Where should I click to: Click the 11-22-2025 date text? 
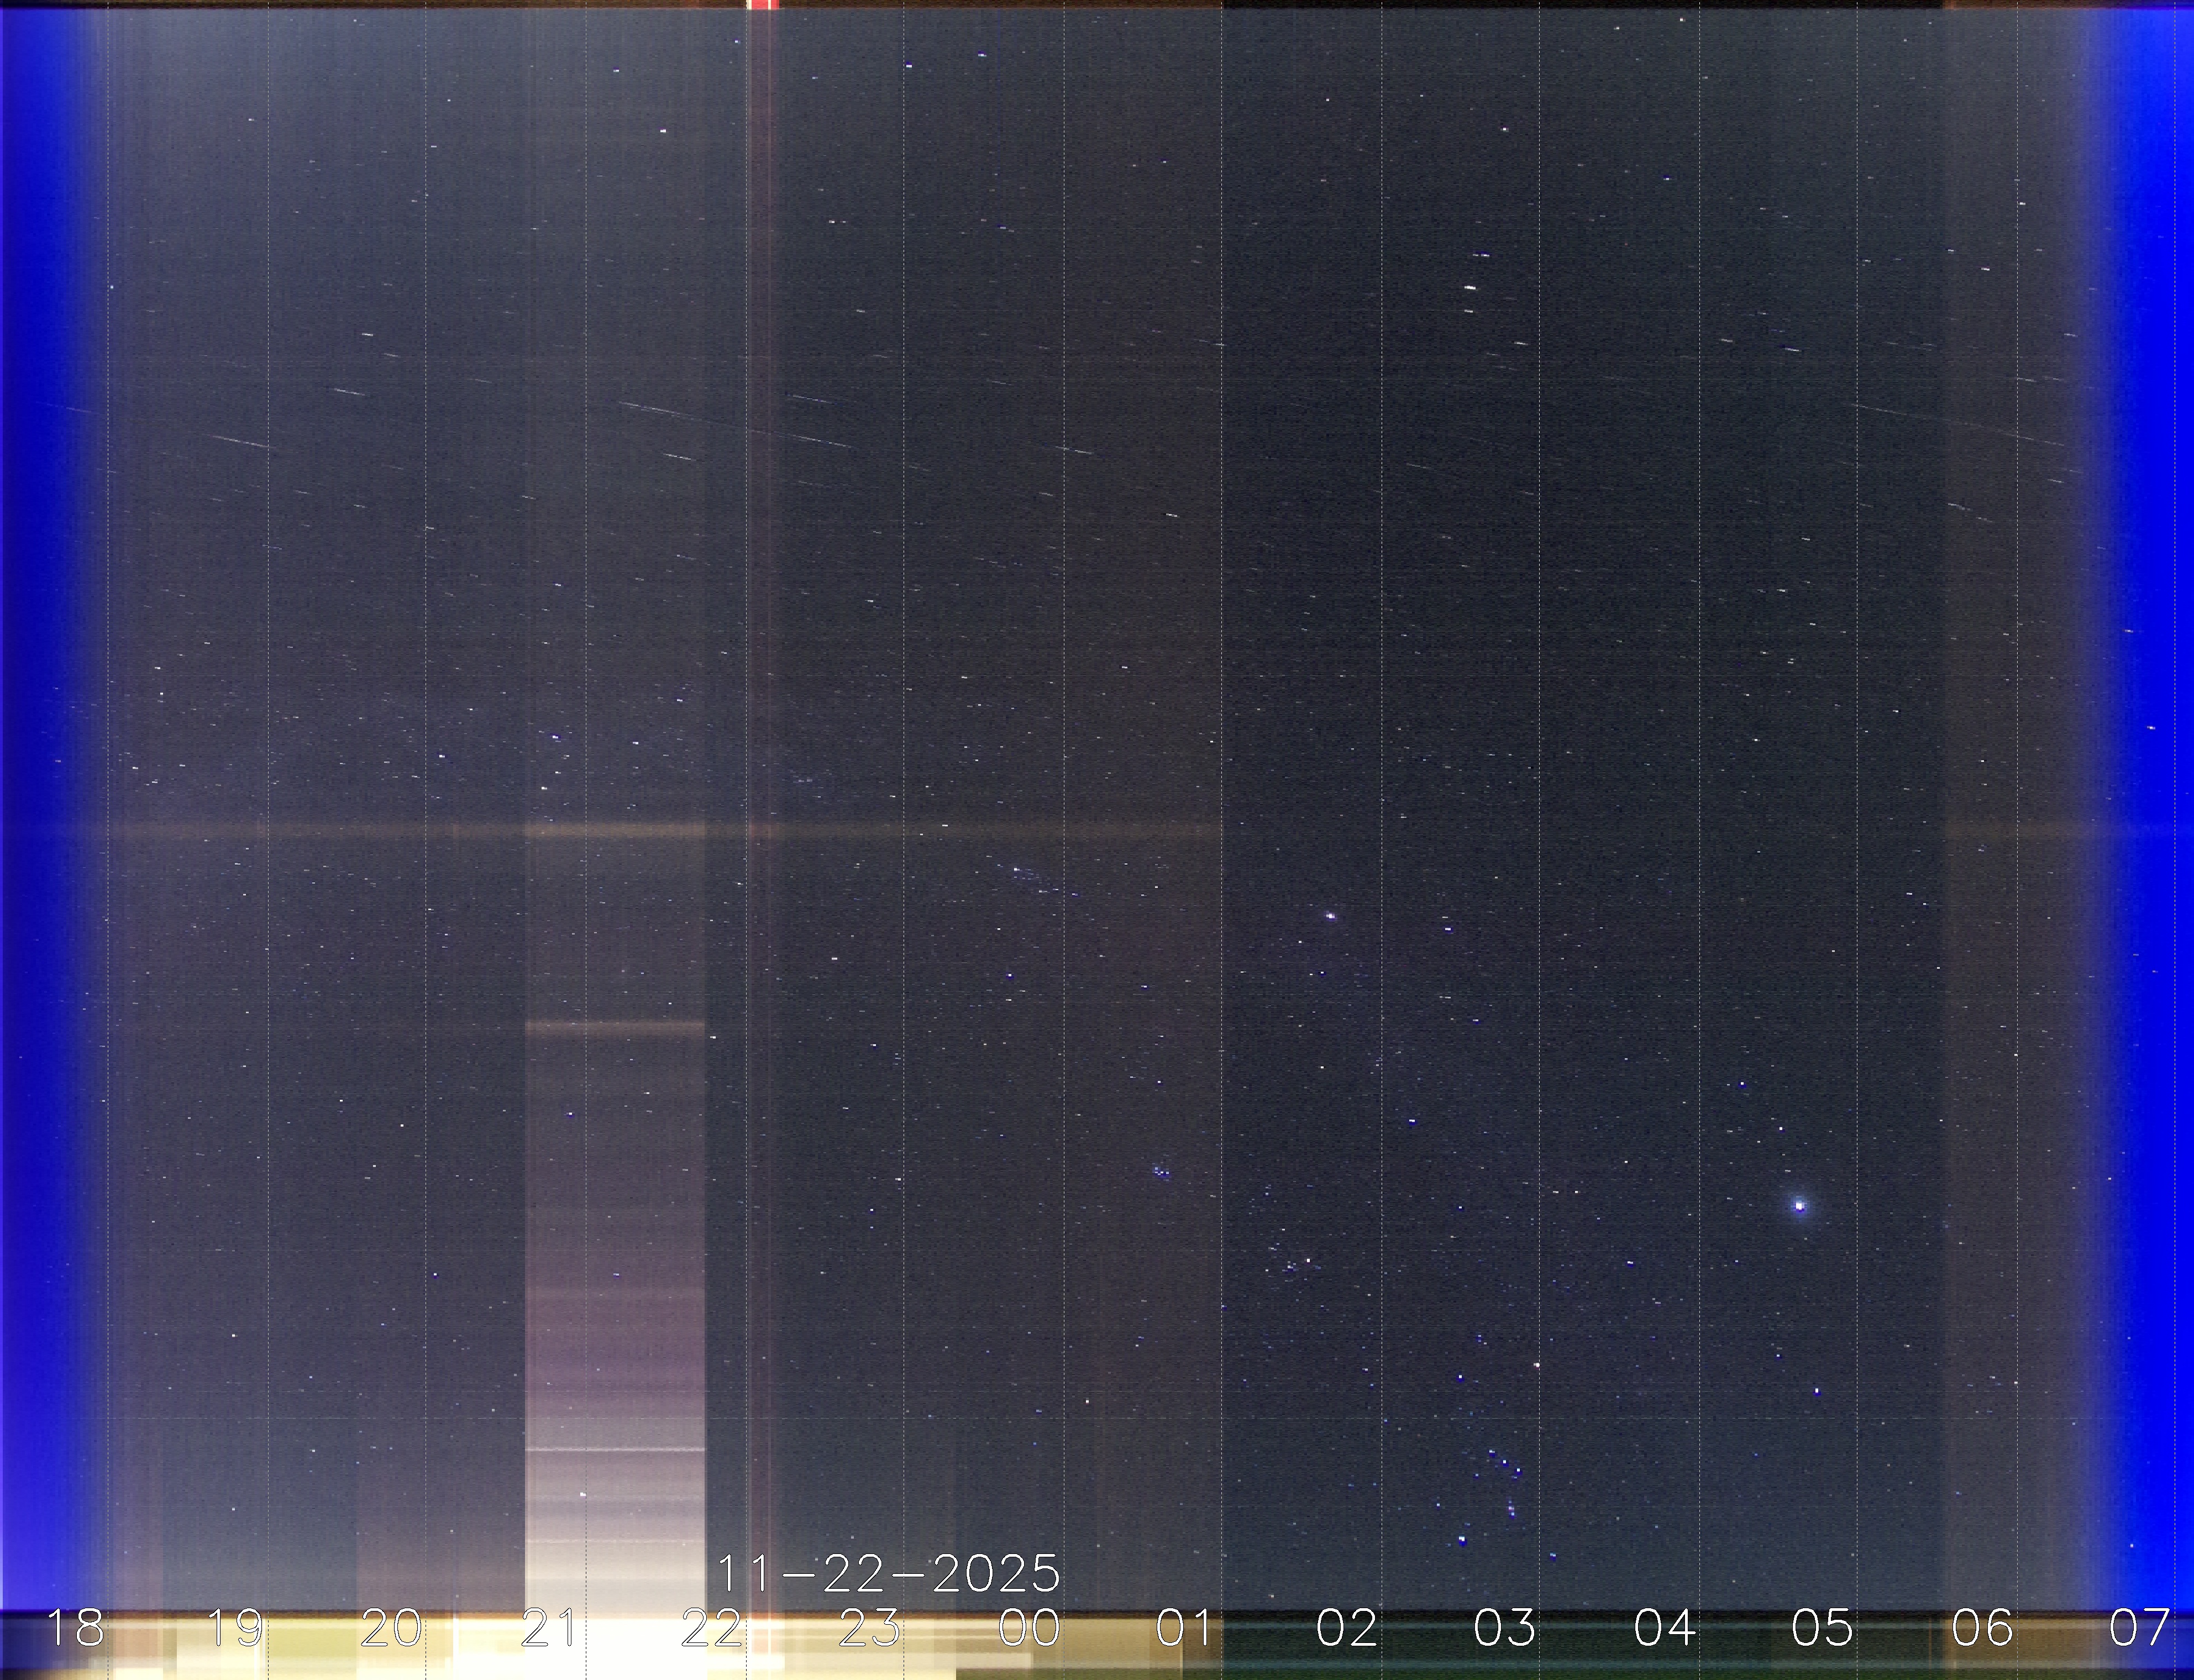[889, 1574]
